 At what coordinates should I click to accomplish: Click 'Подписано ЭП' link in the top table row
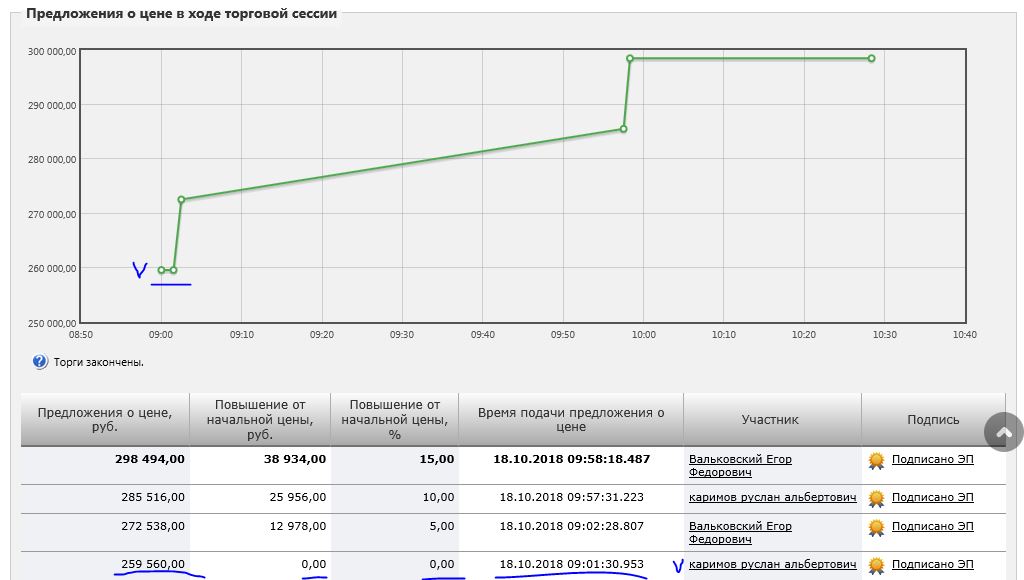point(932,460)
